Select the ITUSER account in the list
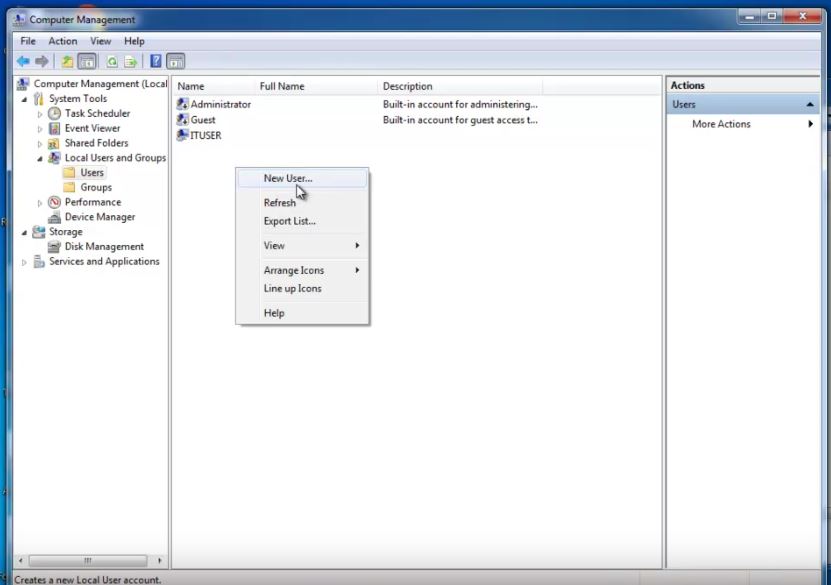Image resolution: width=831 pixels, height=585 pixels. pos(203,135)
